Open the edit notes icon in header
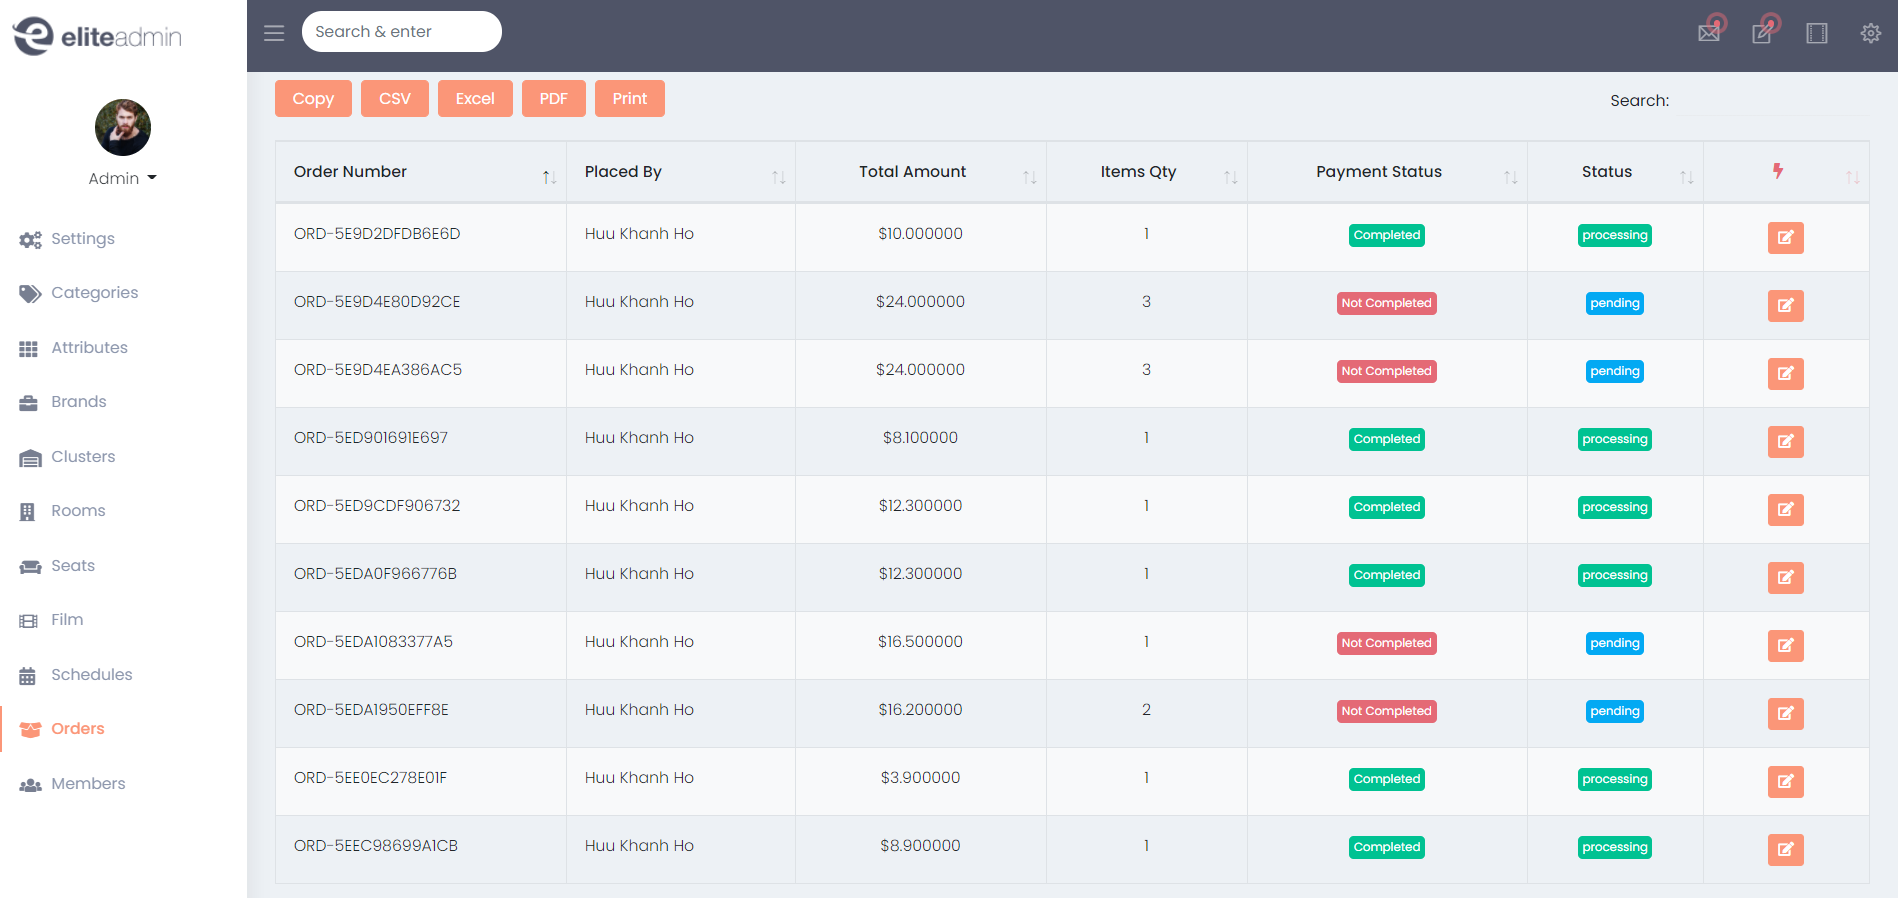This screenshot has height=898, width=1898. [x=1763, y=33]
